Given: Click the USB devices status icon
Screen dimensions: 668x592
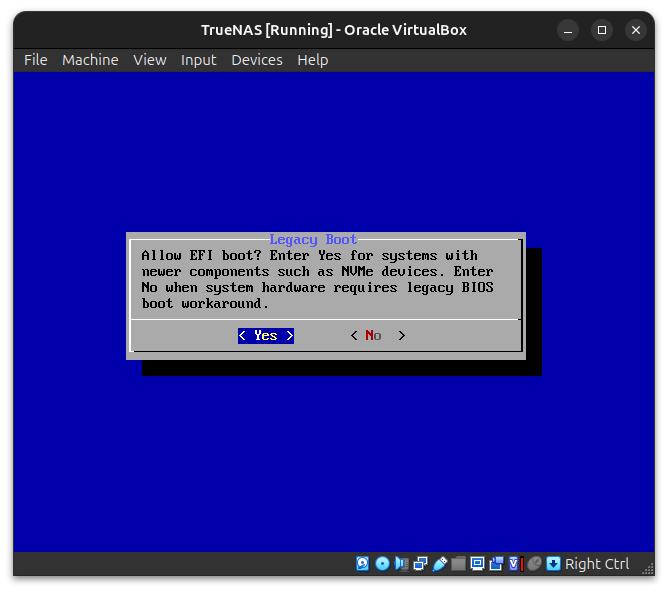Looking at the screenshot, I should coord(439,564).
